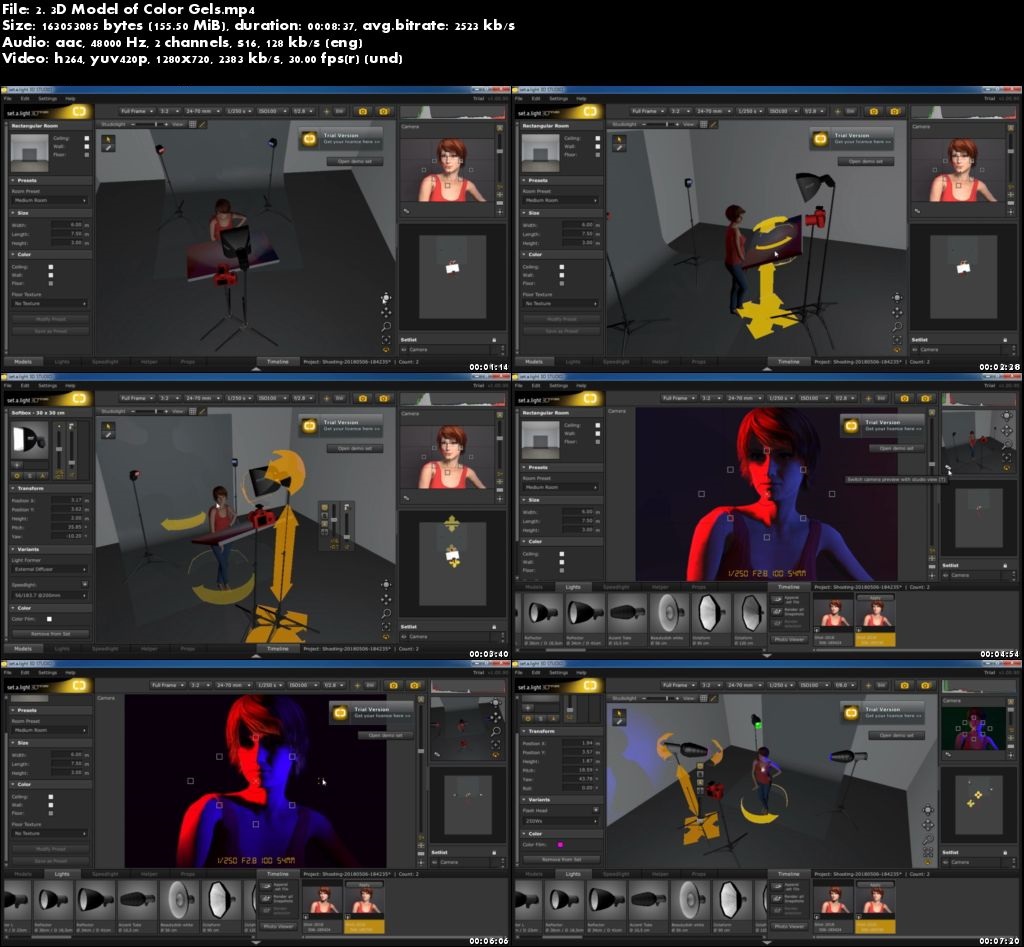Click the pan view arrows icon in 00:01:14 frame
Image resolution: width=1024 pixels, height=947 pixels.
(386, 312)
